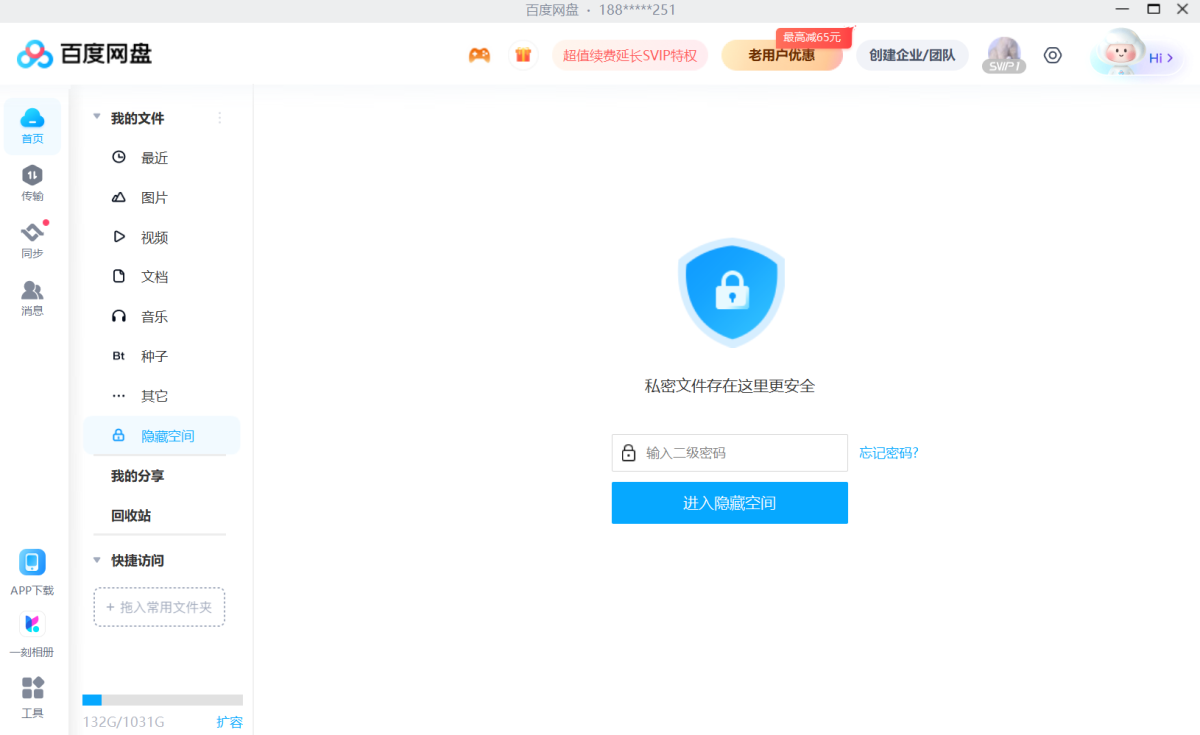
Task: Click the storage usage progress bar
Action: click(162, 700)
